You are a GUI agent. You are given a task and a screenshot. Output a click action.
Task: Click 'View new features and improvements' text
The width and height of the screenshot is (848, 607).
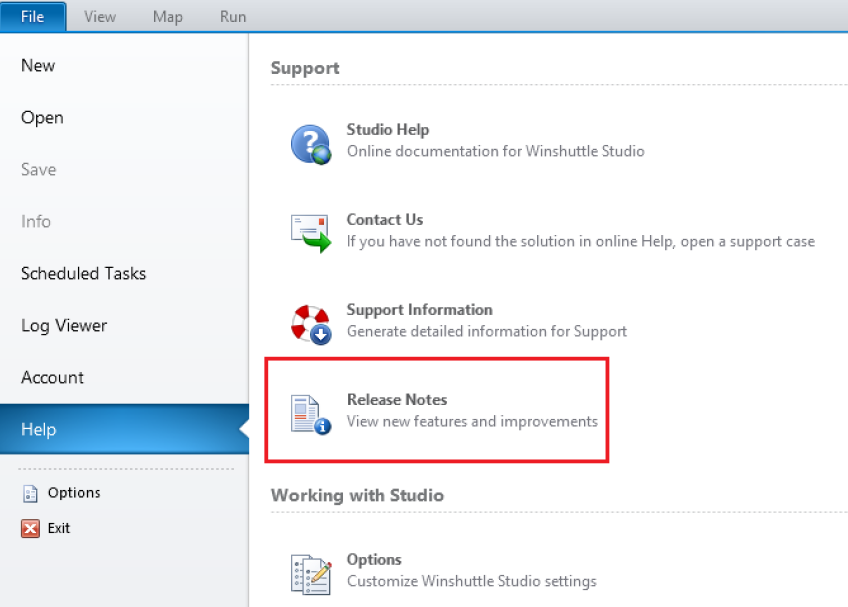tap(472, 421)
